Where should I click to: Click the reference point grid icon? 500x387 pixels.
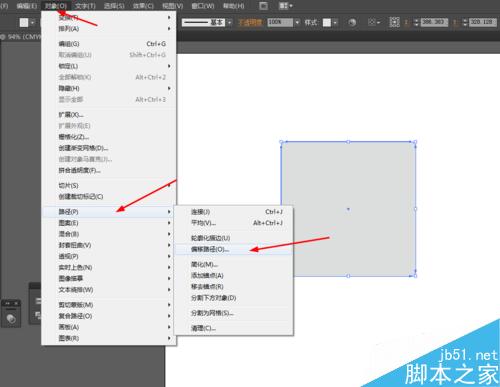pos(394,22)
